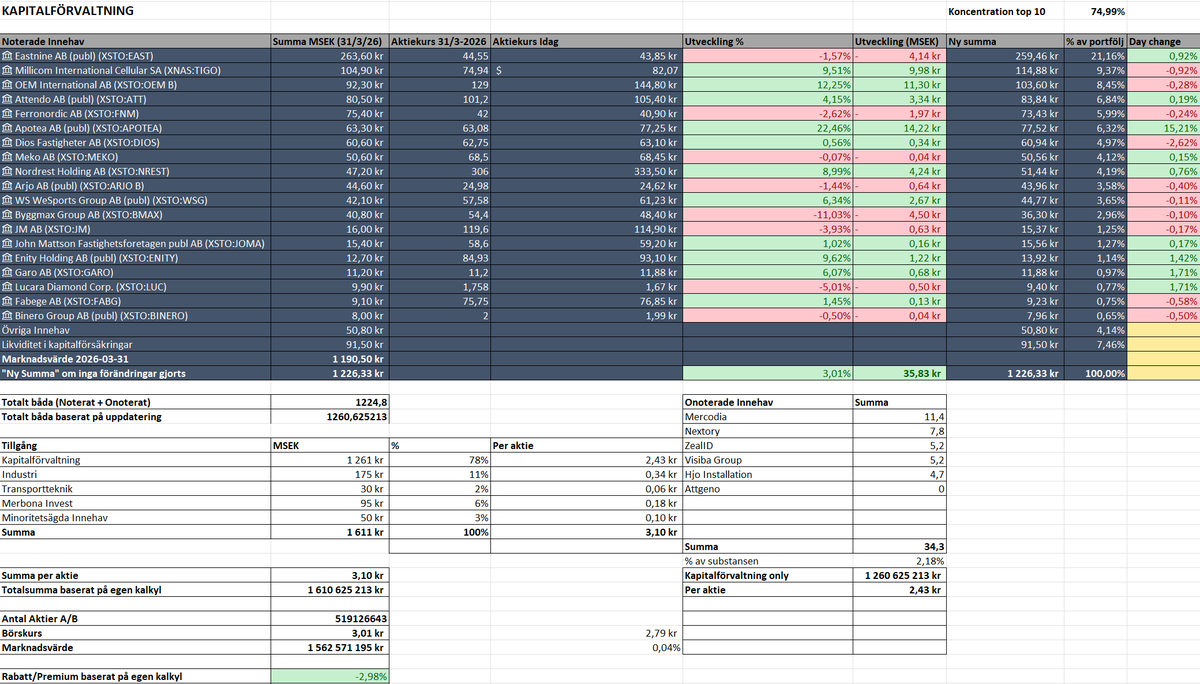1200x684 pixels.
Task: Click the 'Utveckling (MSEK)' column header
Action: (899, 42)
